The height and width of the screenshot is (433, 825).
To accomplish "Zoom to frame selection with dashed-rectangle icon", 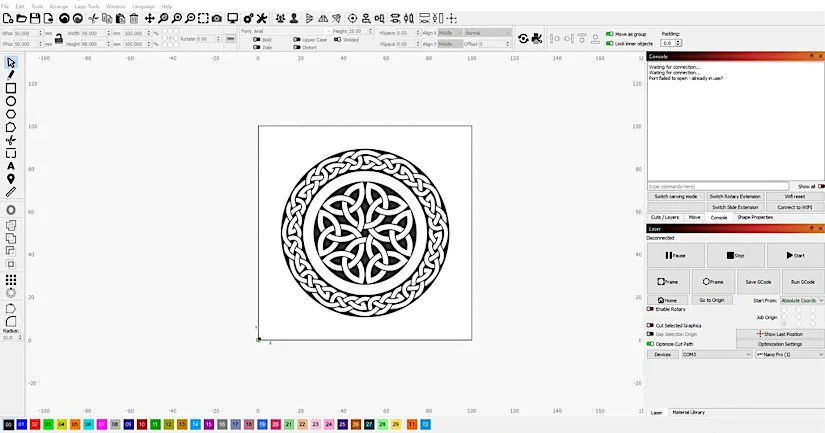I will click(x=203, y=18).
